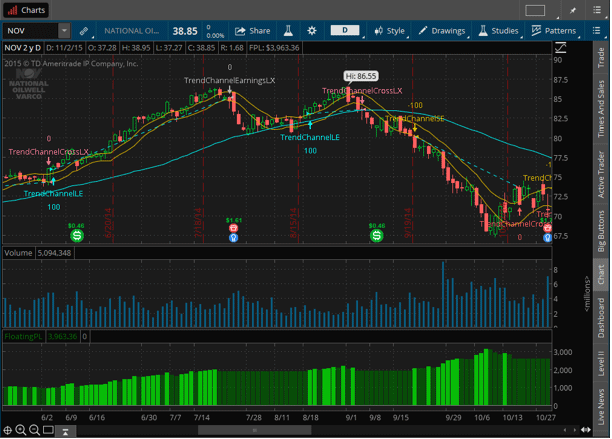Open the Times And Sales side tab
612x439 pixels.
point(601,109)
